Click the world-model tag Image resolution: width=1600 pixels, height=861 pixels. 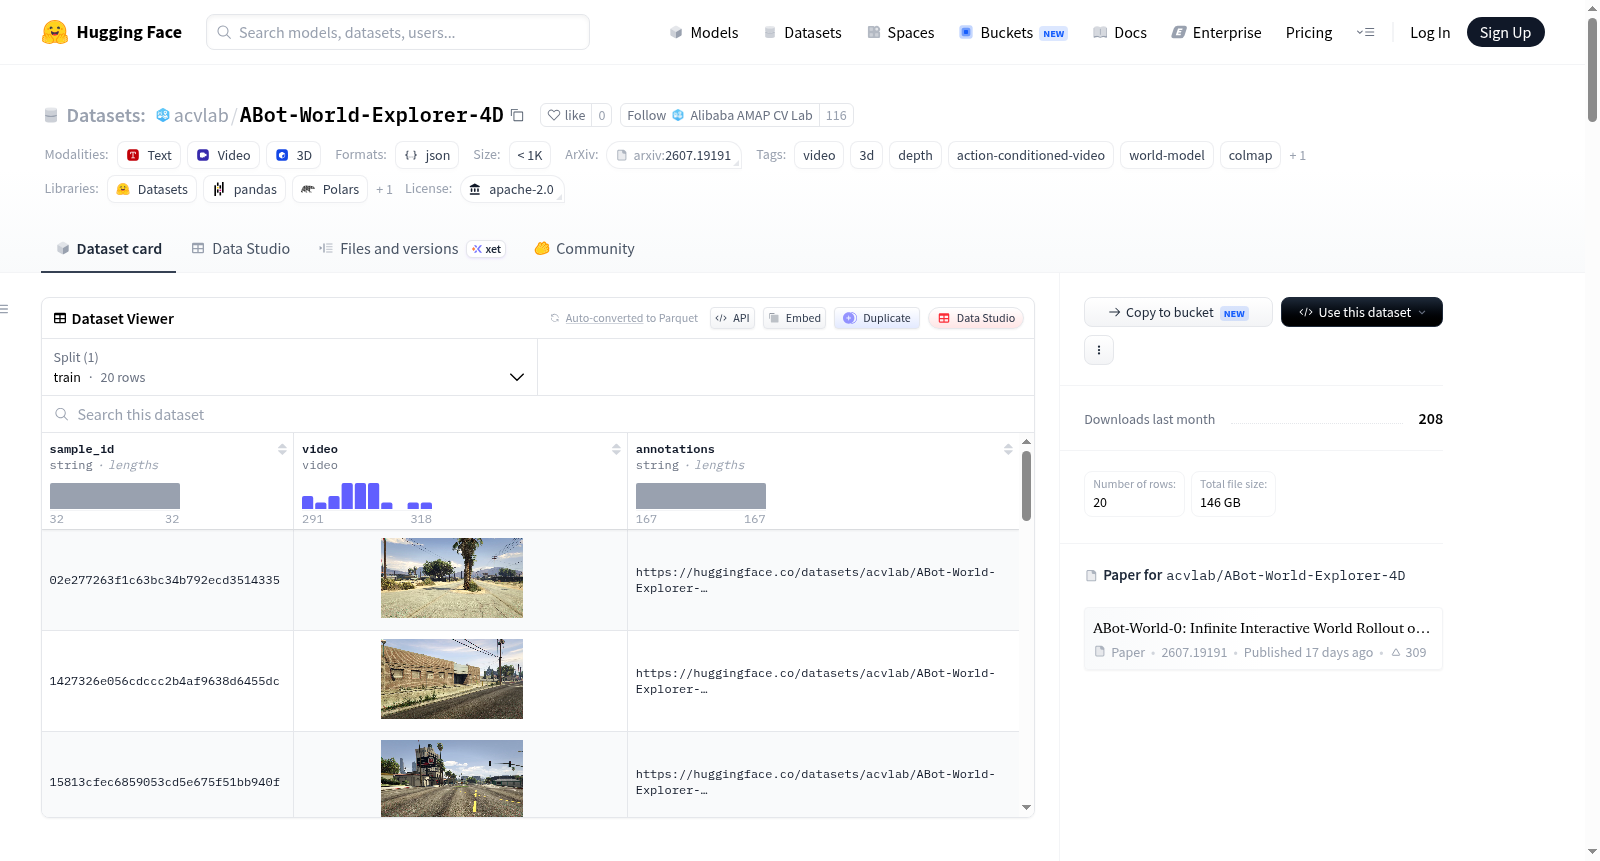(x=1167, y=155)
